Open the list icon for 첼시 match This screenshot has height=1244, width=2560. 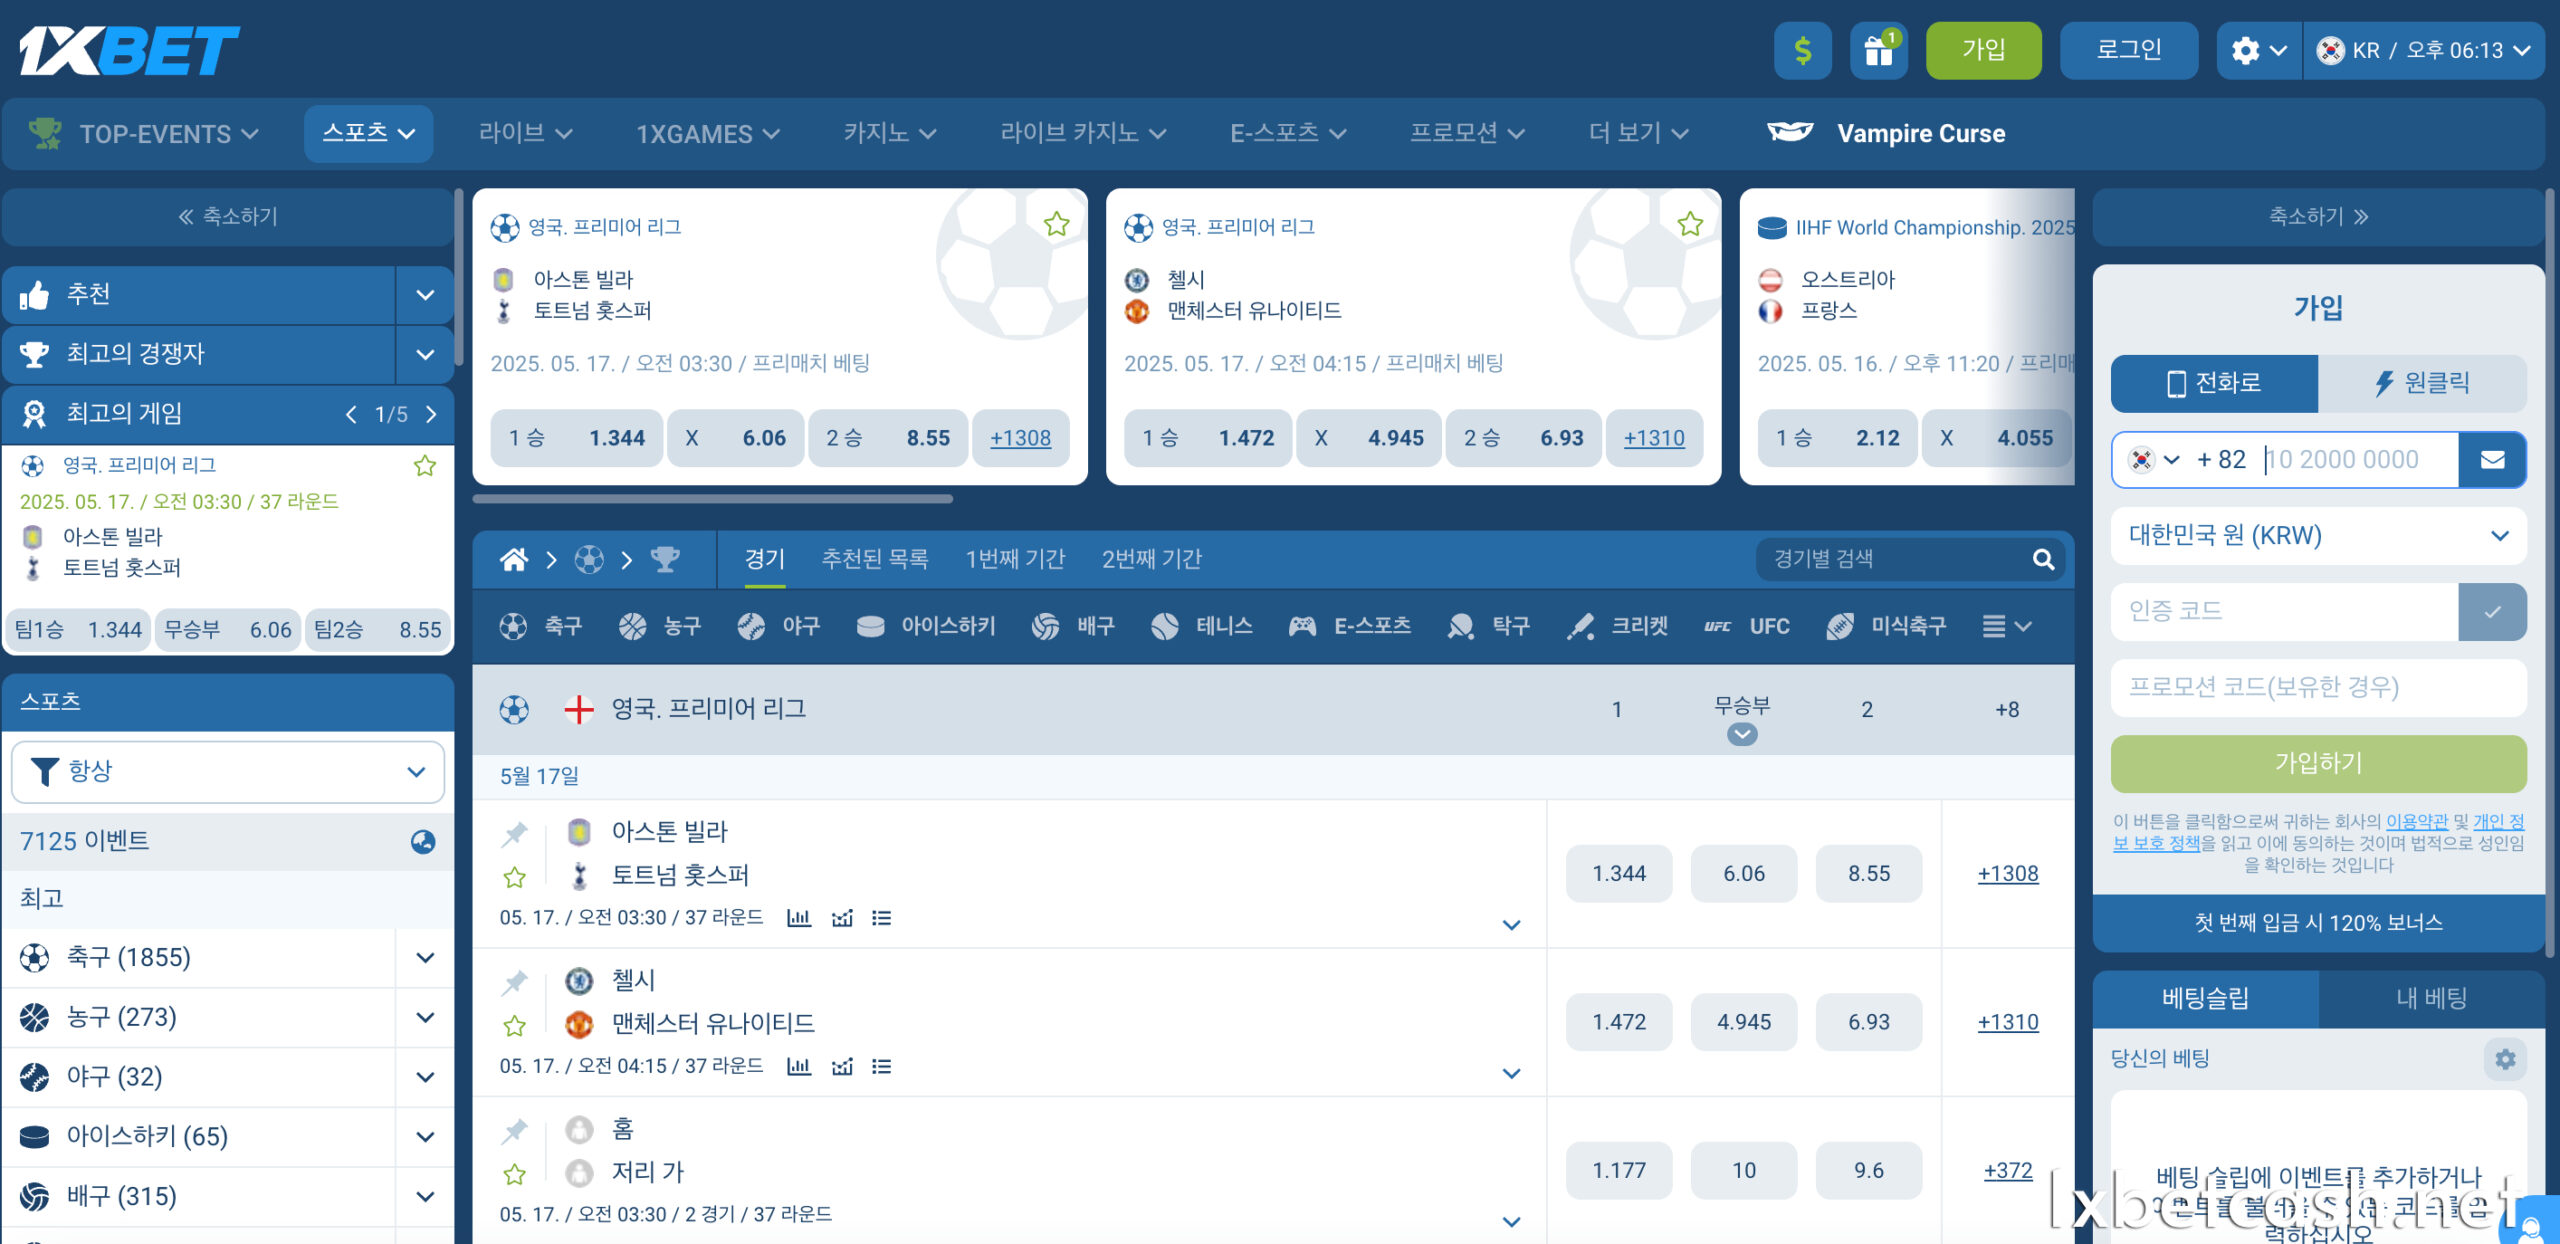pyautogui.click(x=881, y=1066)
